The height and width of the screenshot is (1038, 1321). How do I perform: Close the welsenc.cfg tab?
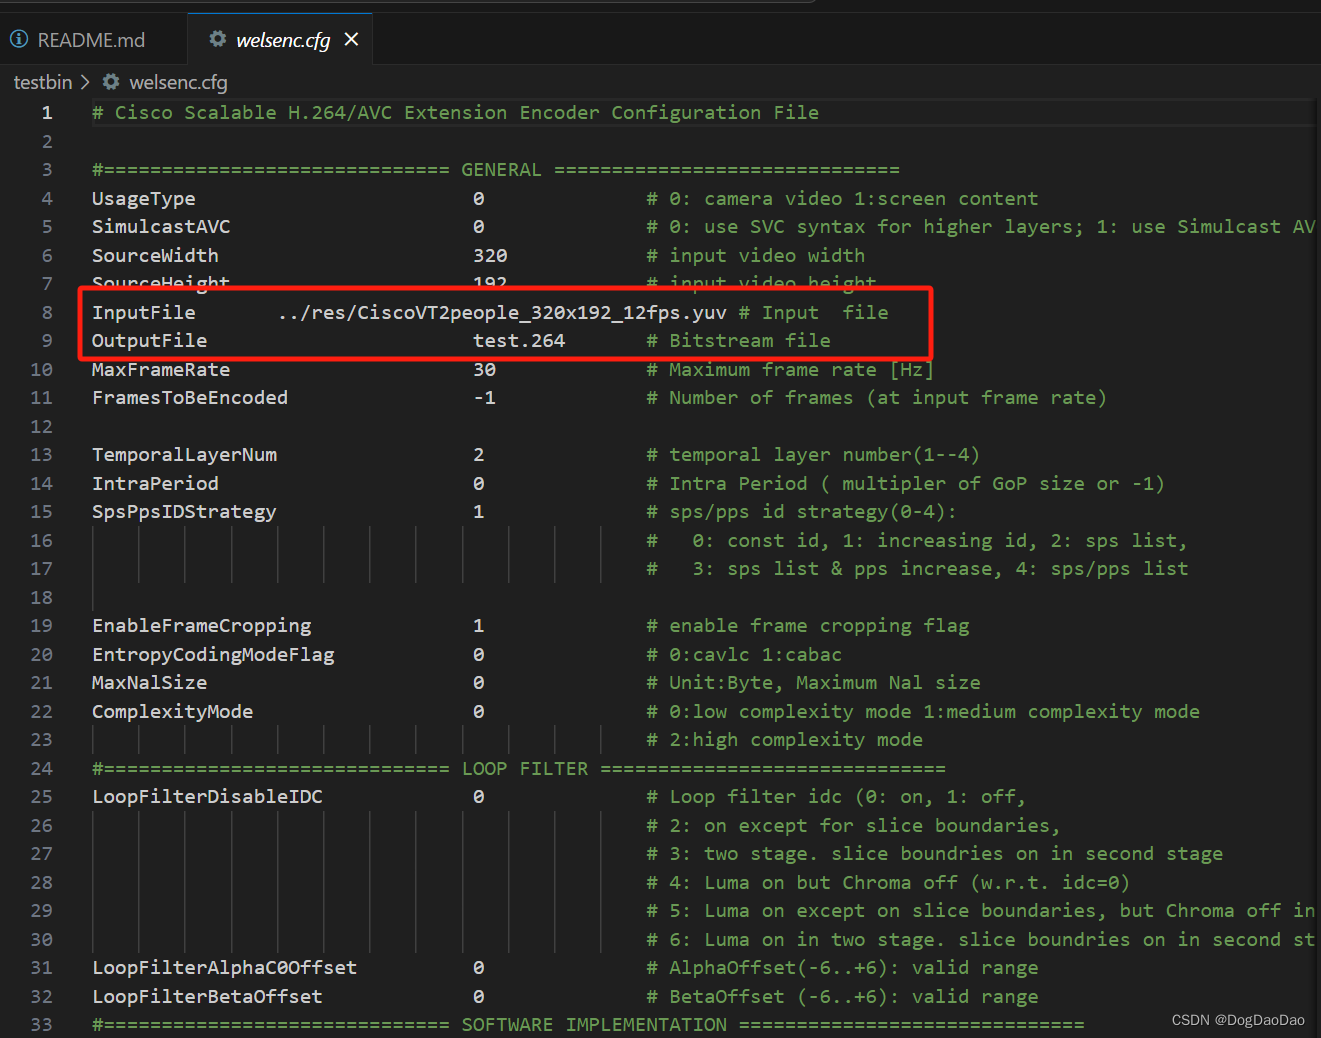(351, 40)
